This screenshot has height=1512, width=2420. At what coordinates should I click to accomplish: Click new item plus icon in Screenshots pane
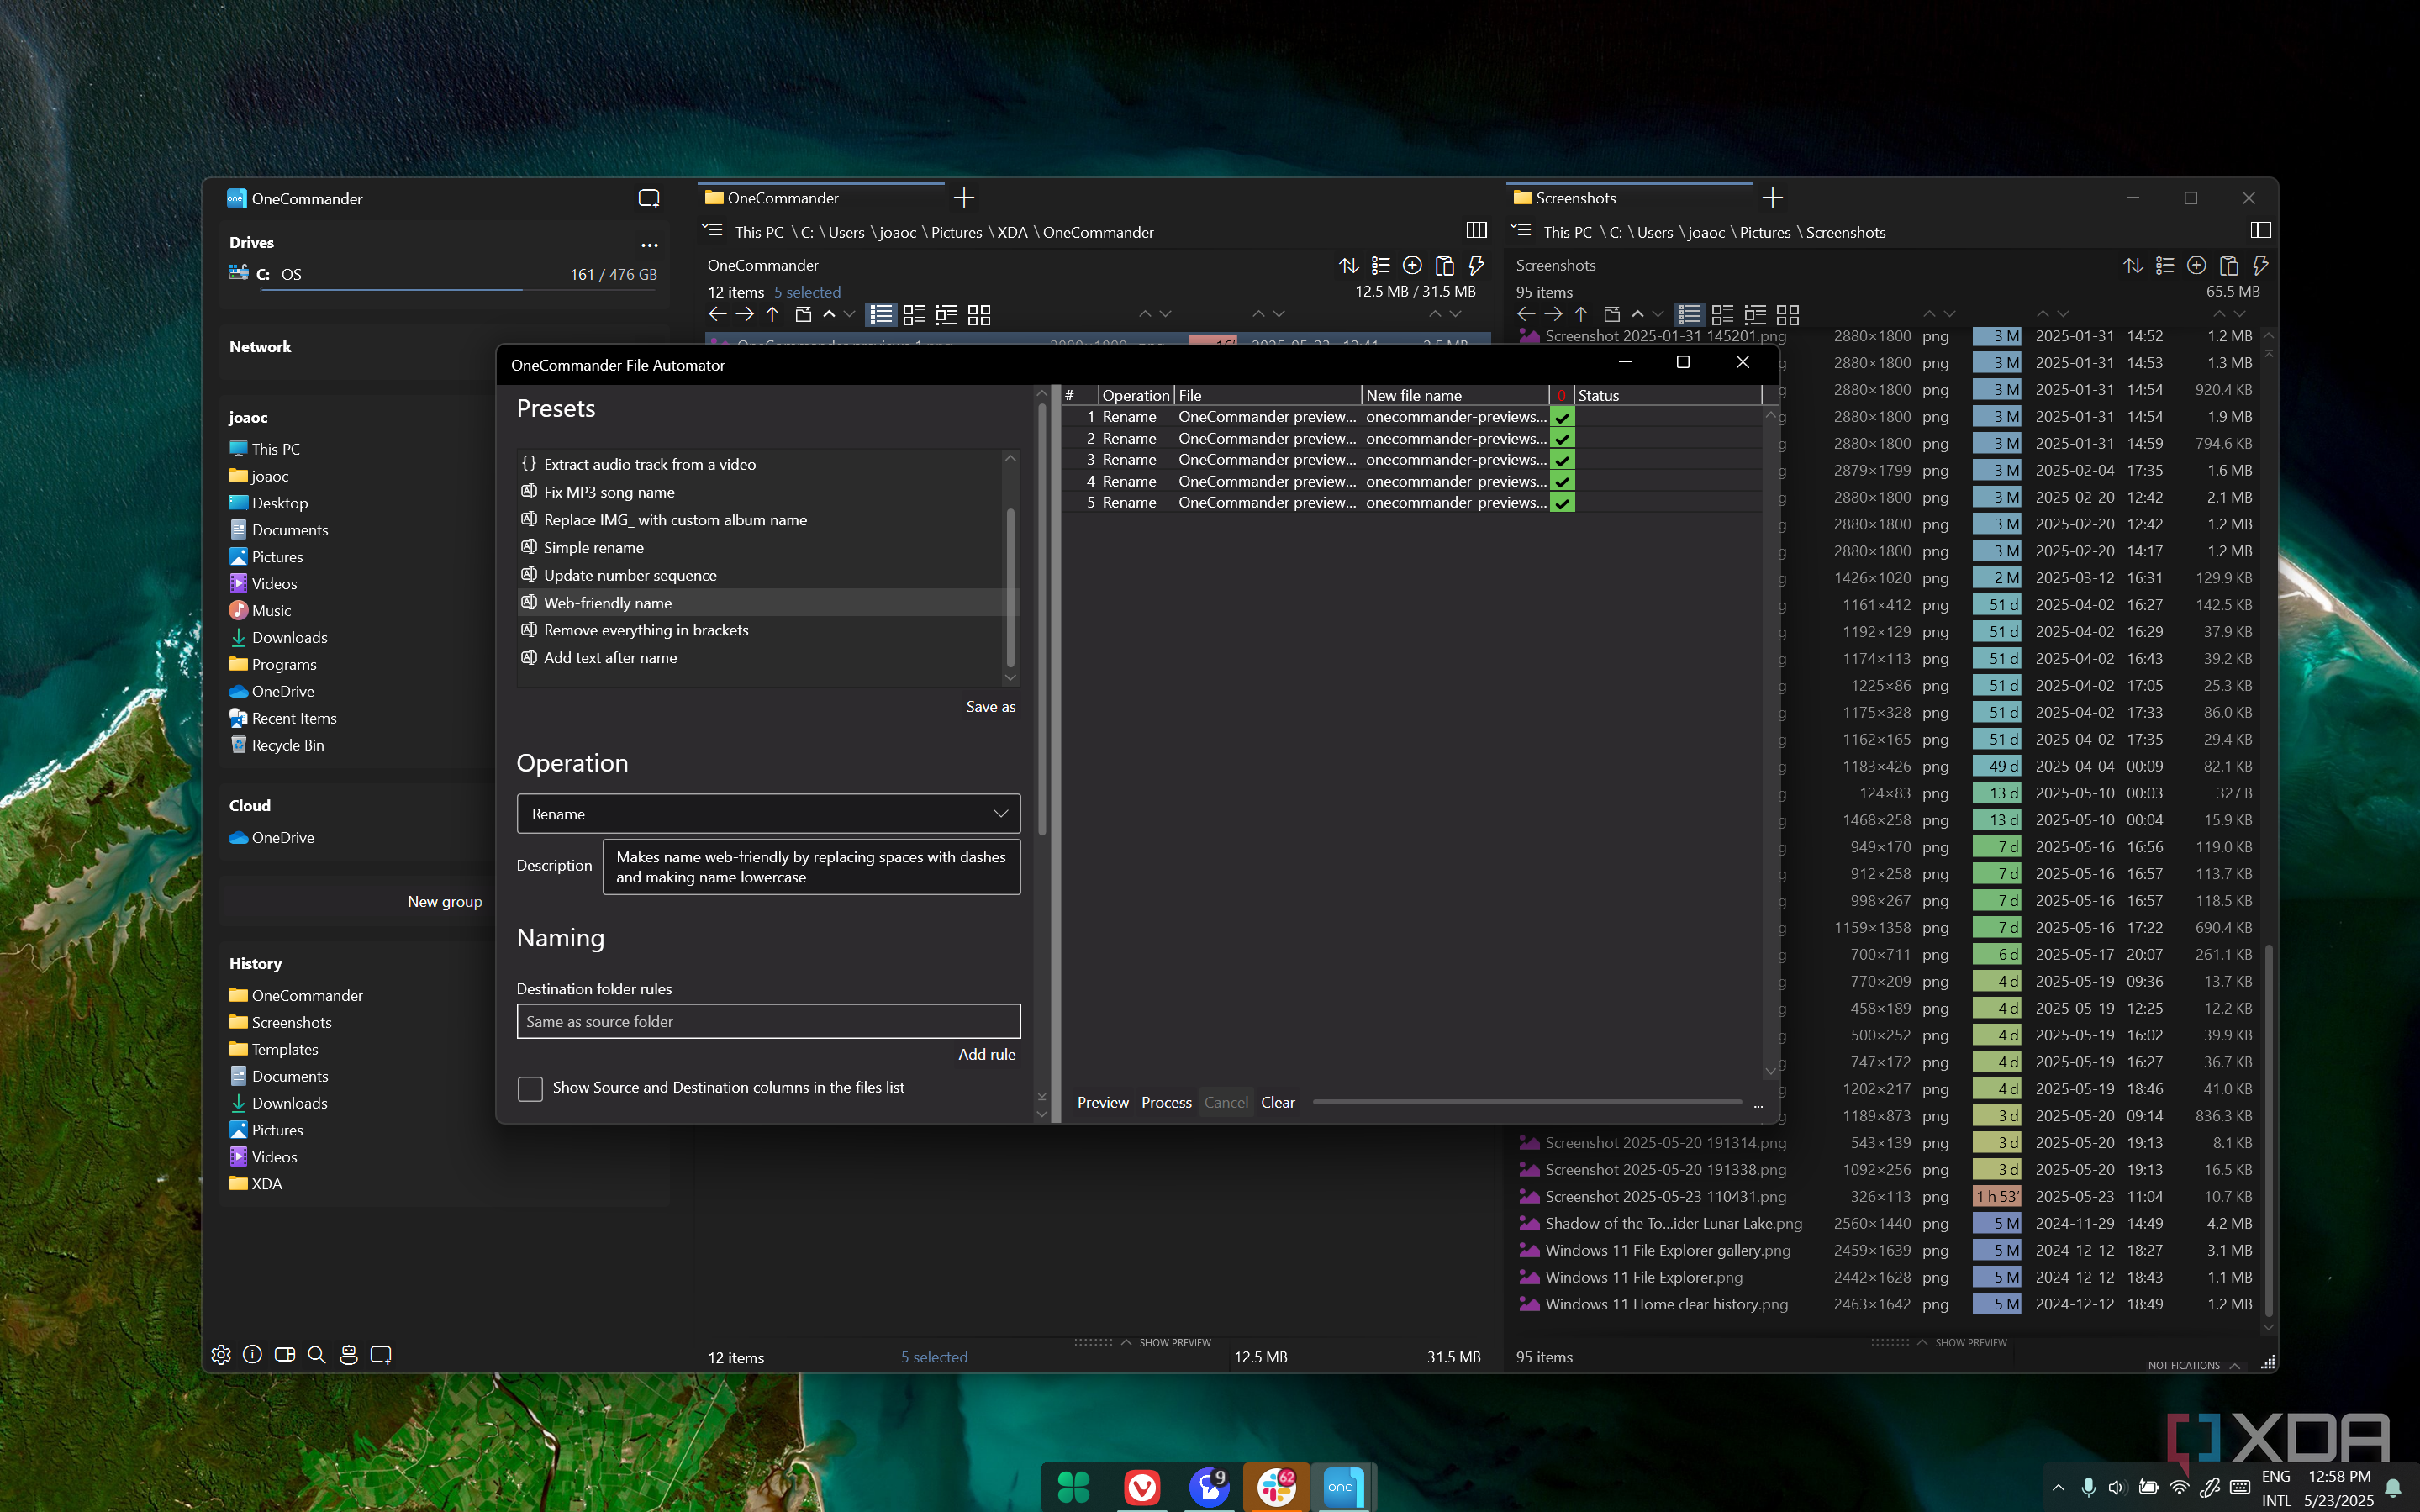2197,265
